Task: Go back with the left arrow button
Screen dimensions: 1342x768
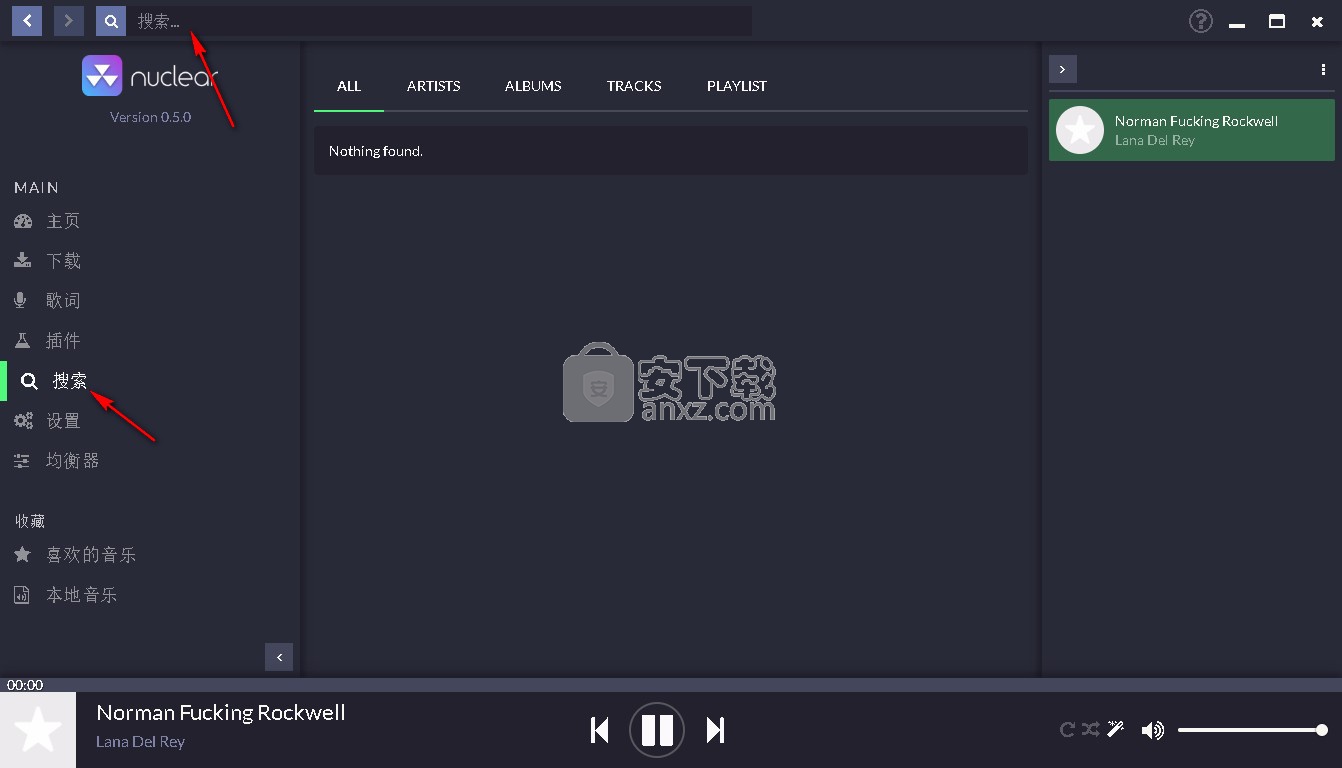Action: click(27, 21)
